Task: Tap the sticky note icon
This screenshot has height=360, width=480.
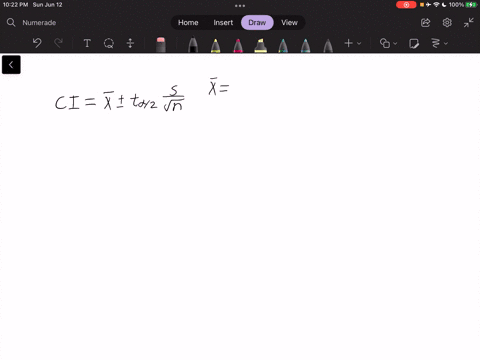Action: pyautogui.click(x=414, y=43)
